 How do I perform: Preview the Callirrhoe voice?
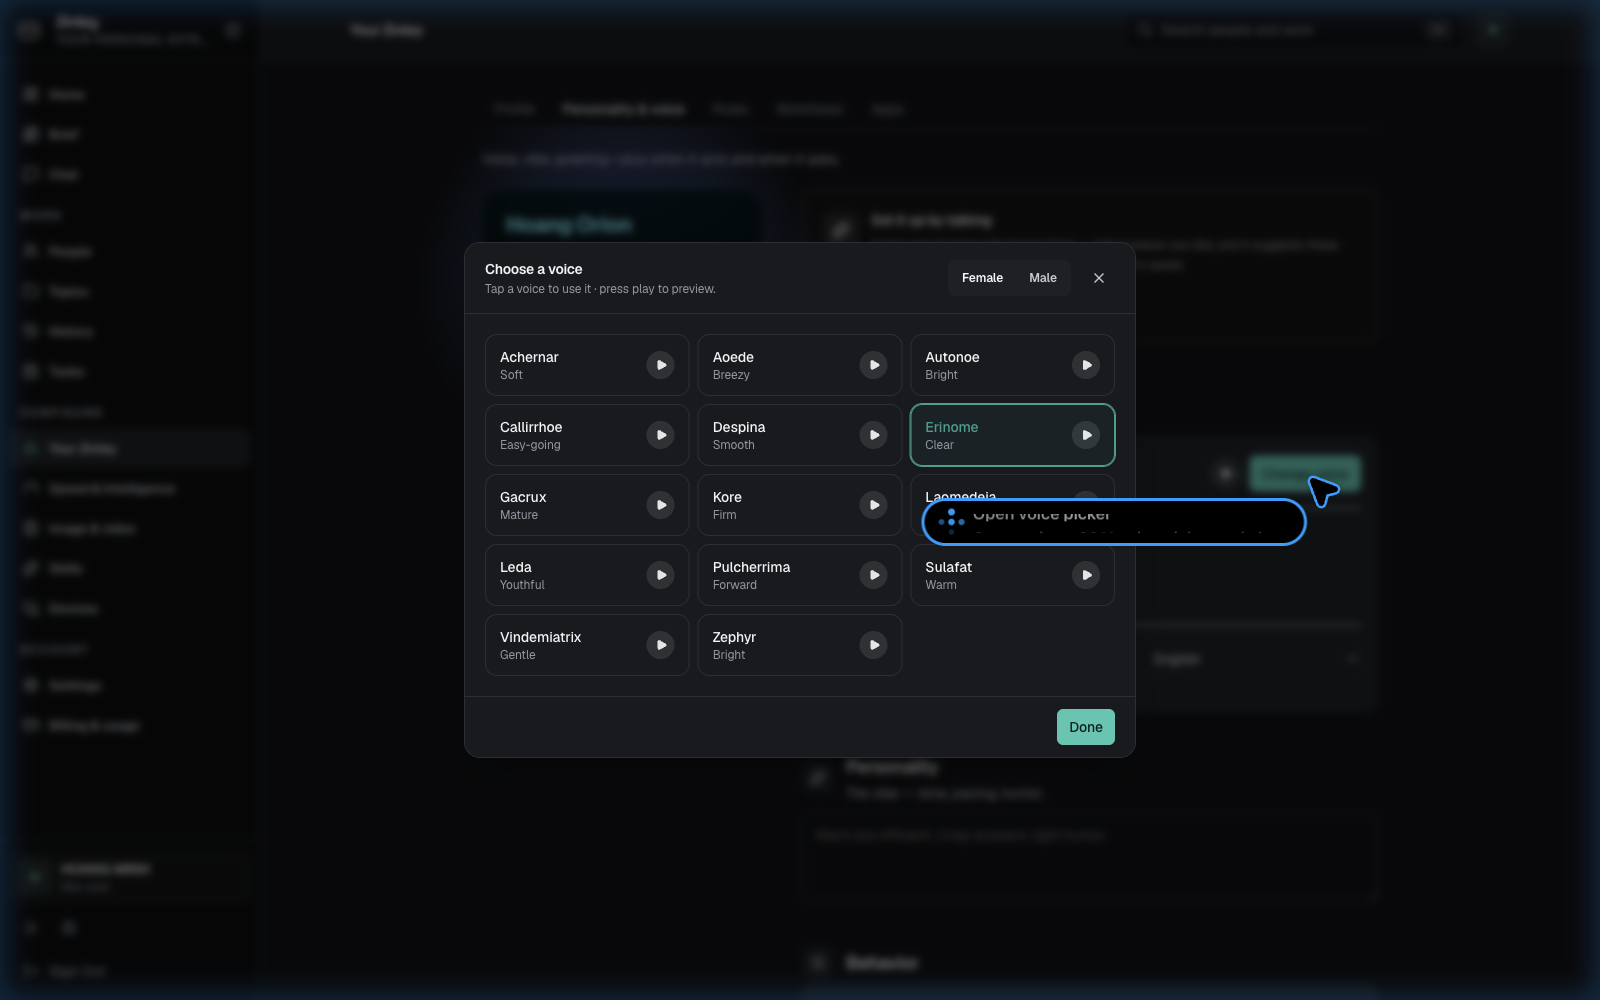(x=660, y=435)
